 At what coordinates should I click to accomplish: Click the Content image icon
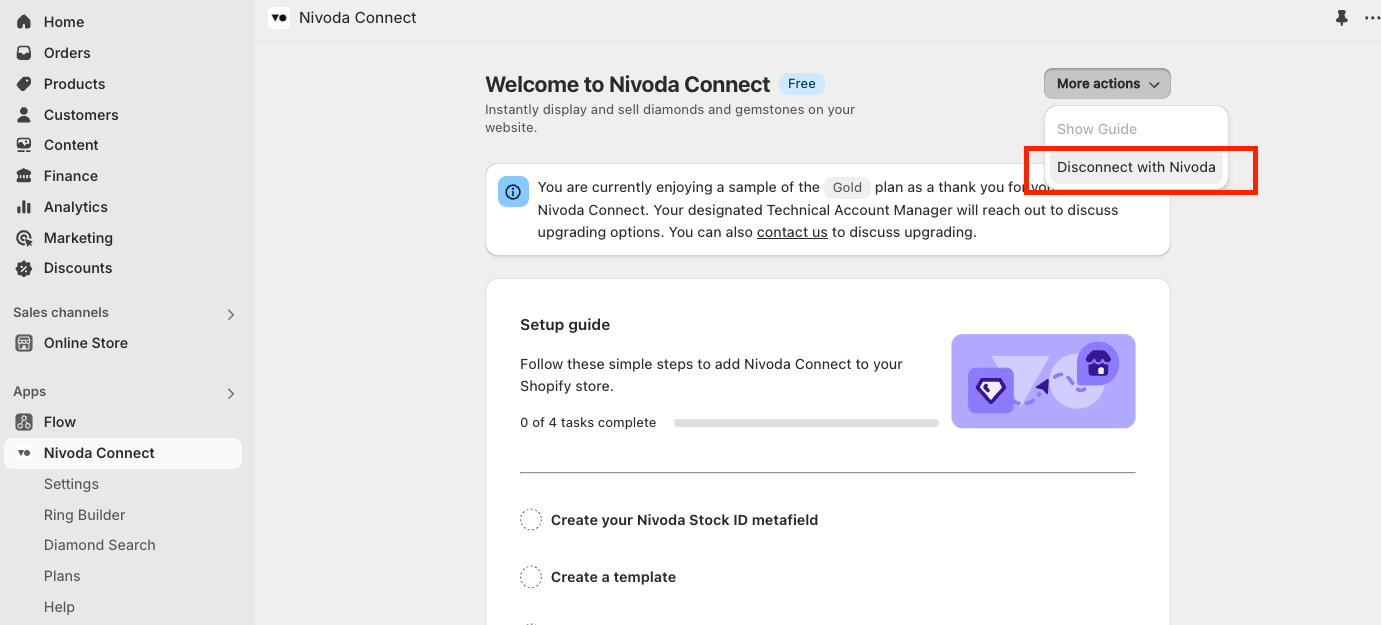tap(24, 145)
